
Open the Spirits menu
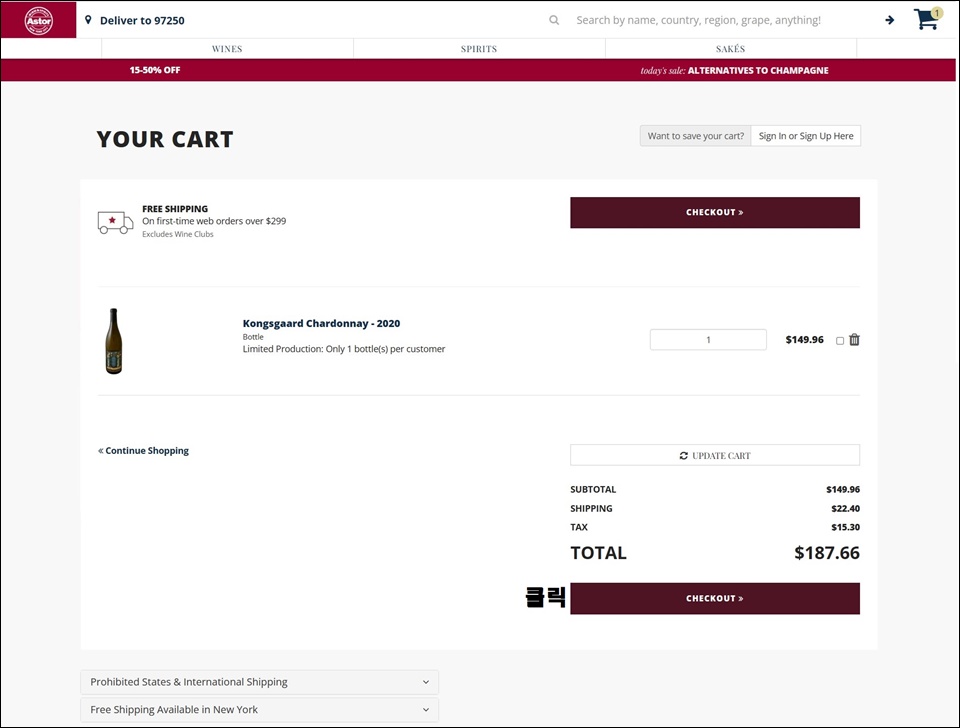point(479,49)
